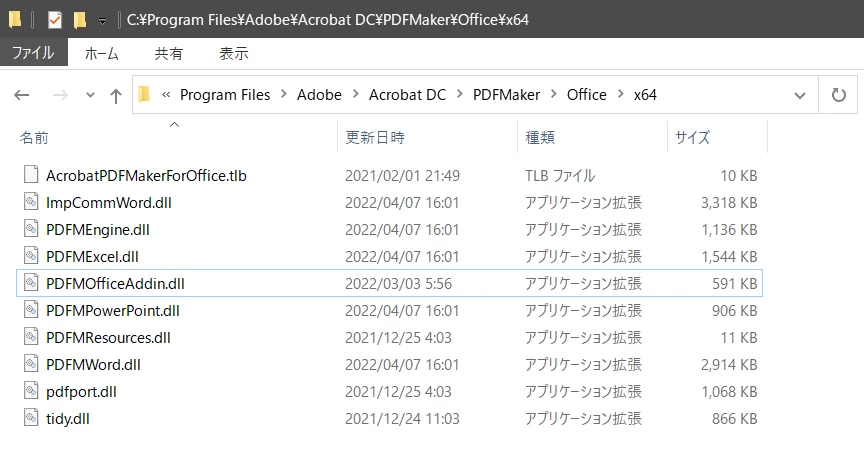Viewport: 864px width, 460px height.
Task: Go forward with the right arrow button
Action: click(60, 95)
